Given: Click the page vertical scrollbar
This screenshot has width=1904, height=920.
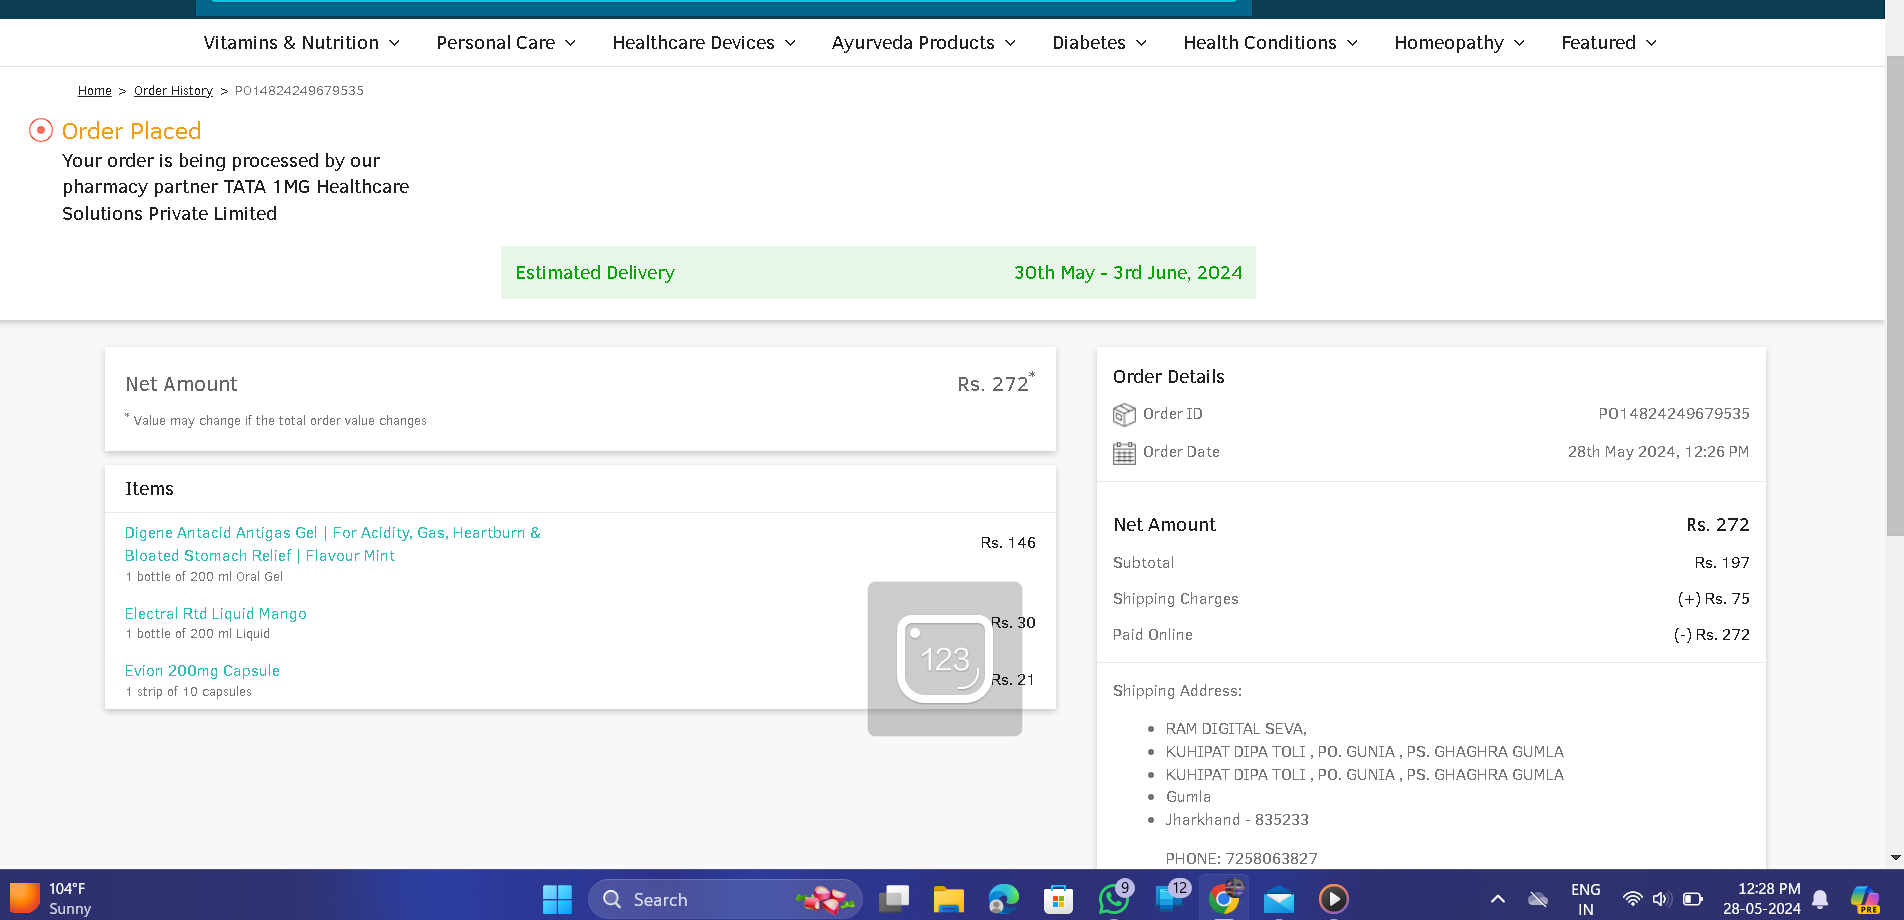Looking at the screenshot, I should (1894, 295).
